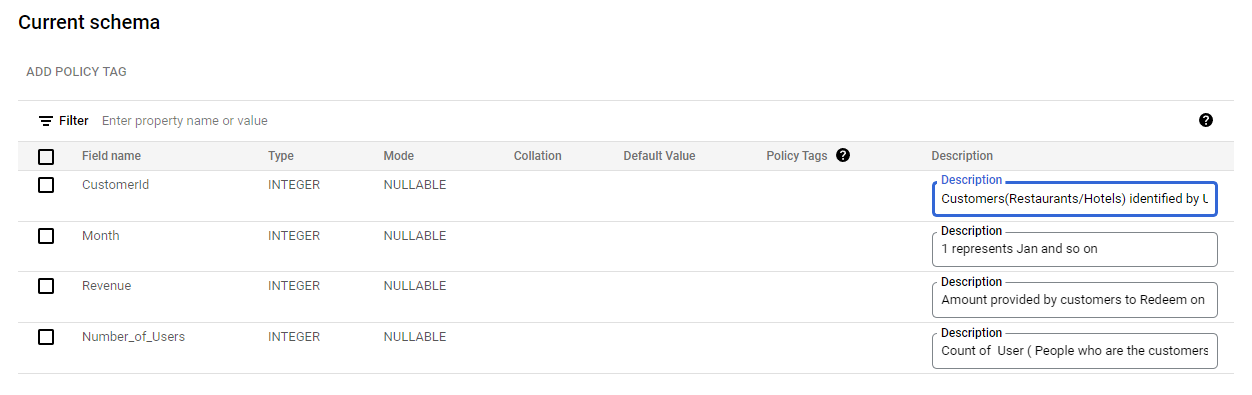This screenshot has width=1252, height=395.
Task: Open the help icon beside filter bar
Action: click(1206, 120)
